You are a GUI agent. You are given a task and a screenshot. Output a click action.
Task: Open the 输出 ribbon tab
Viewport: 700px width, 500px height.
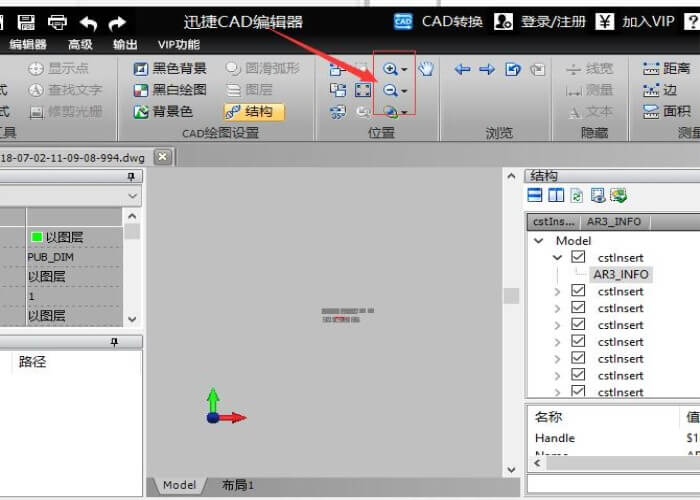pos(125,44)
